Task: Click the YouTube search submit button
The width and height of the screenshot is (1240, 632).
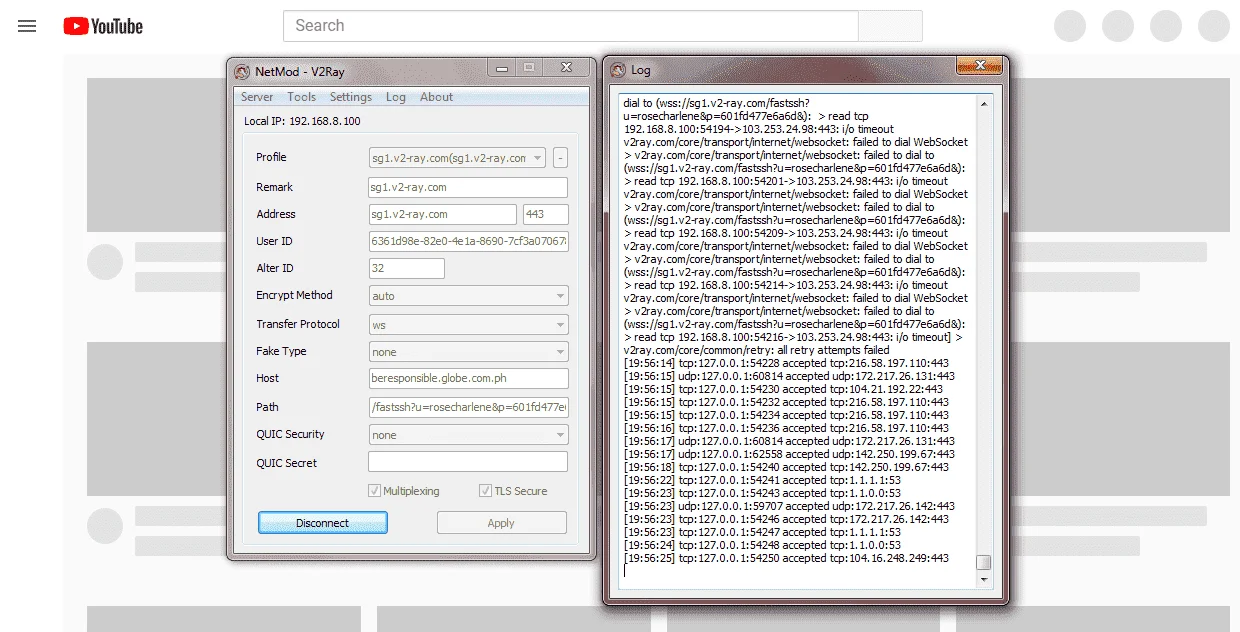Action: (x=890, y=26)
